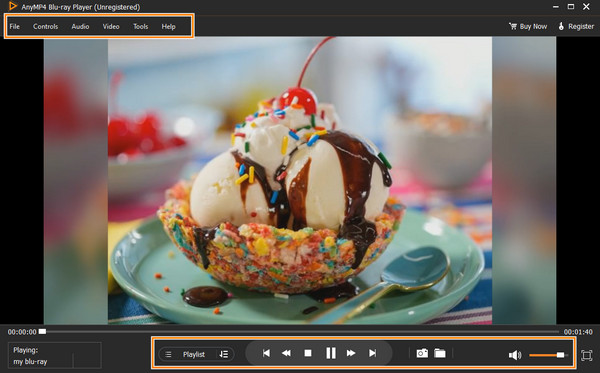
Task: Maximize the player window
Action: point(571,7)
